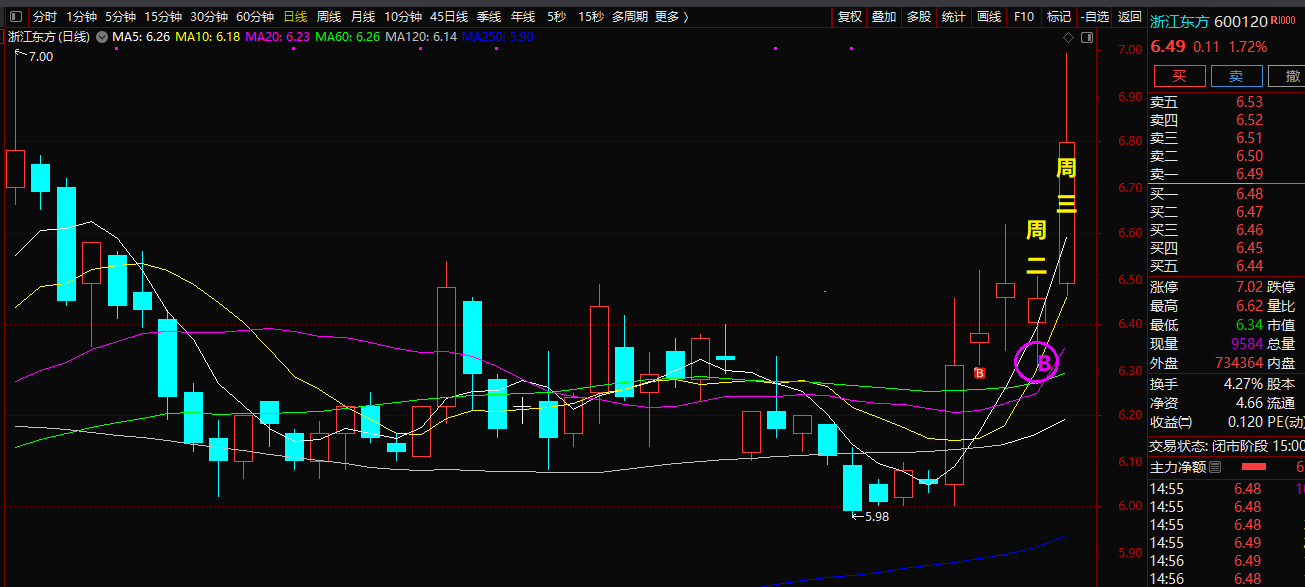This screenshot has width=1305, height=587.
Task: Expand the 更多 periods menu
Action: coord(672,17)
